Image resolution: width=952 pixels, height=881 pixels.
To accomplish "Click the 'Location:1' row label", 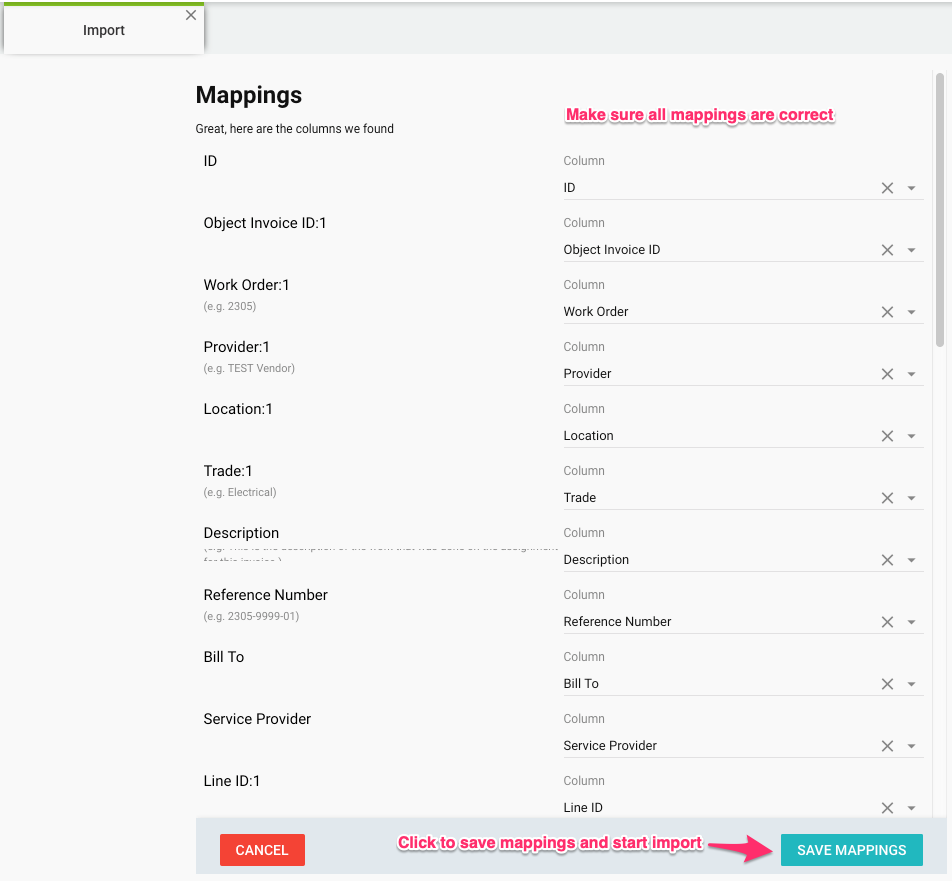I will click(238, 409).
